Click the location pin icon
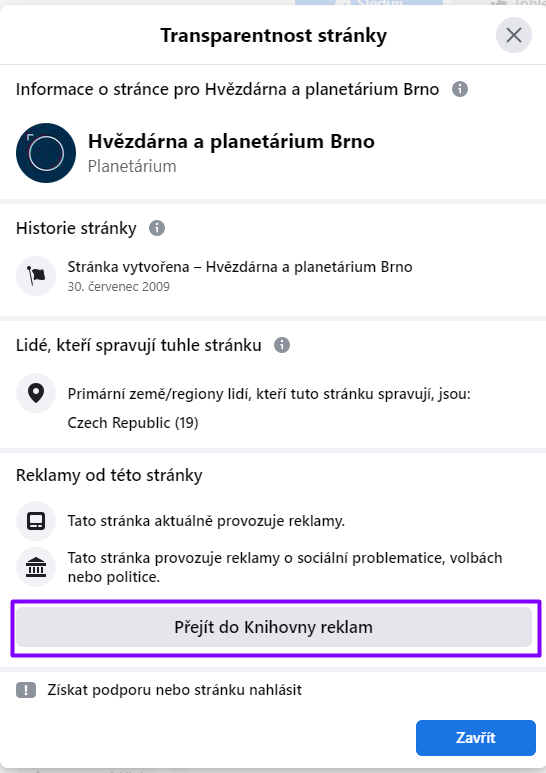Screen dimensions: 546x773 36,393
